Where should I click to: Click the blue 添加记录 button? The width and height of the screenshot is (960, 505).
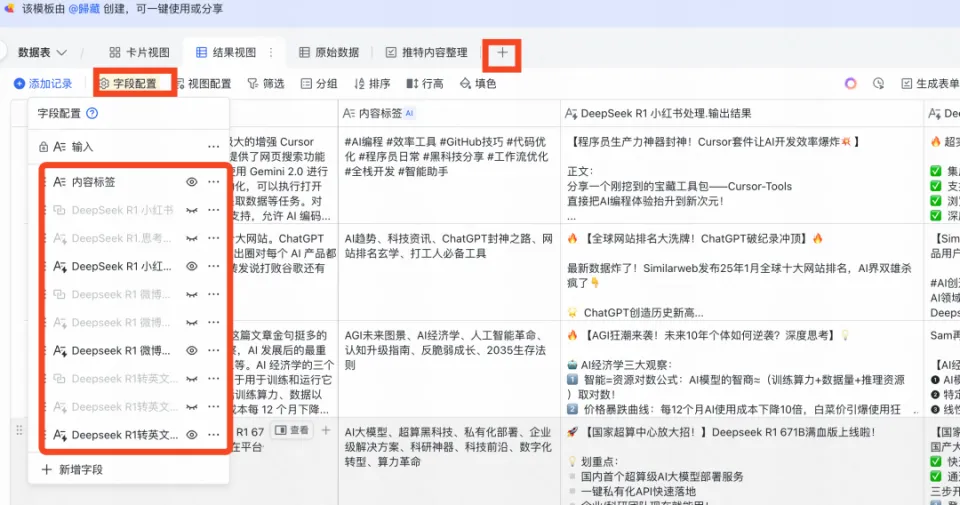pos(43,84)
